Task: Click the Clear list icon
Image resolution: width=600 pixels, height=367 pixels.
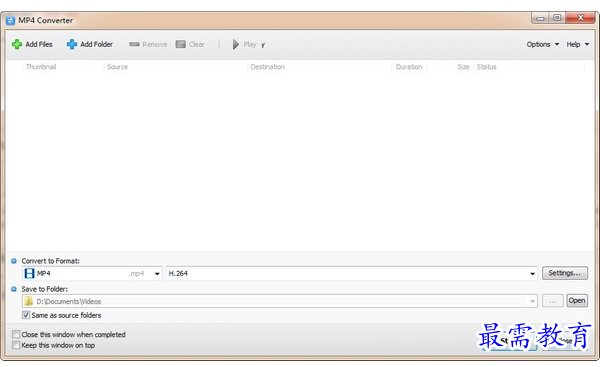Action: (x=181, y=44)
